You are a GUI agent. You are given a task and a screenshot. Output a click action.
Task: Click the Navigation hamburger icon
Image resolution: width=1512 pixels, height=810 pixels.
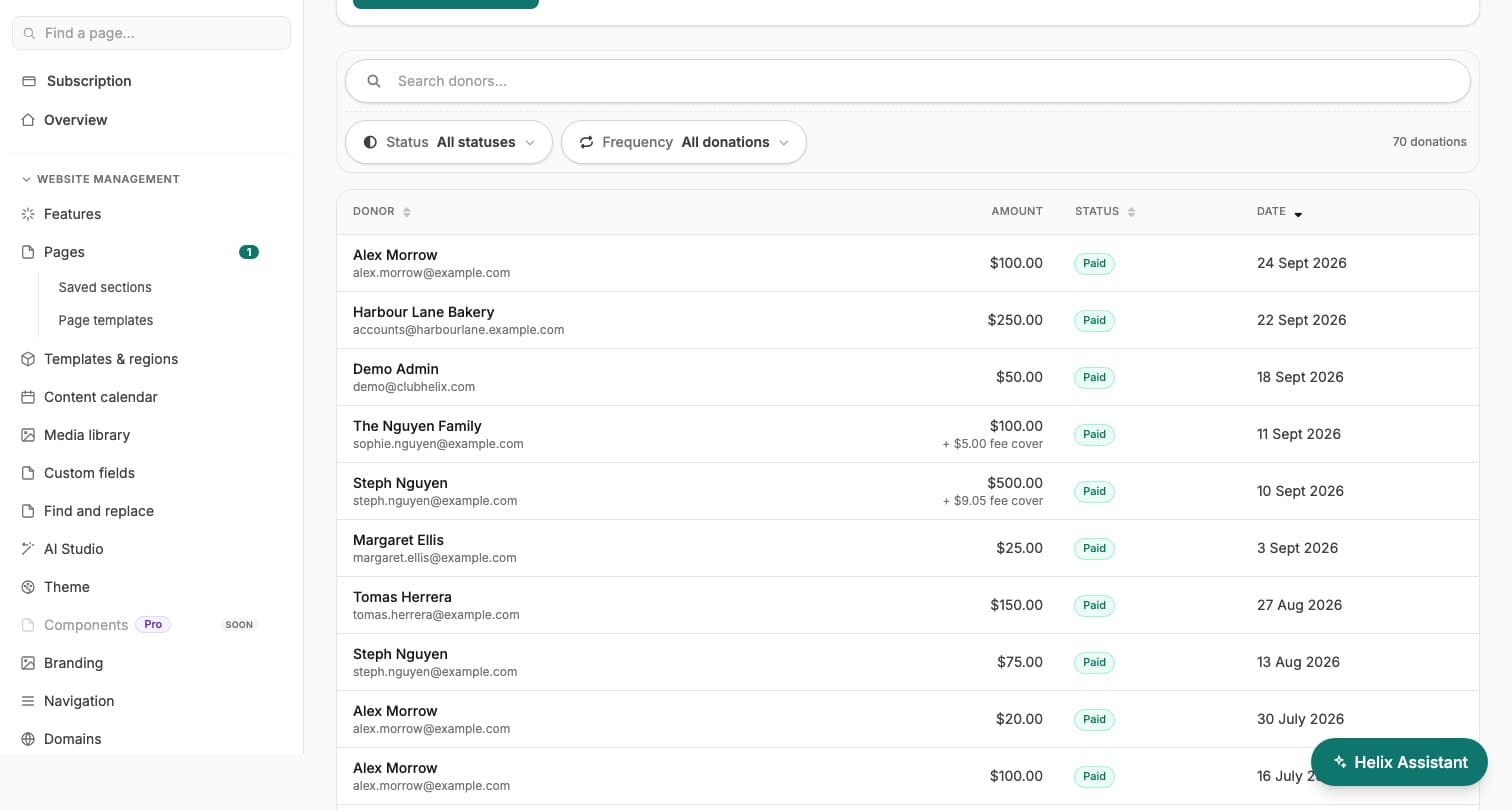28,701
